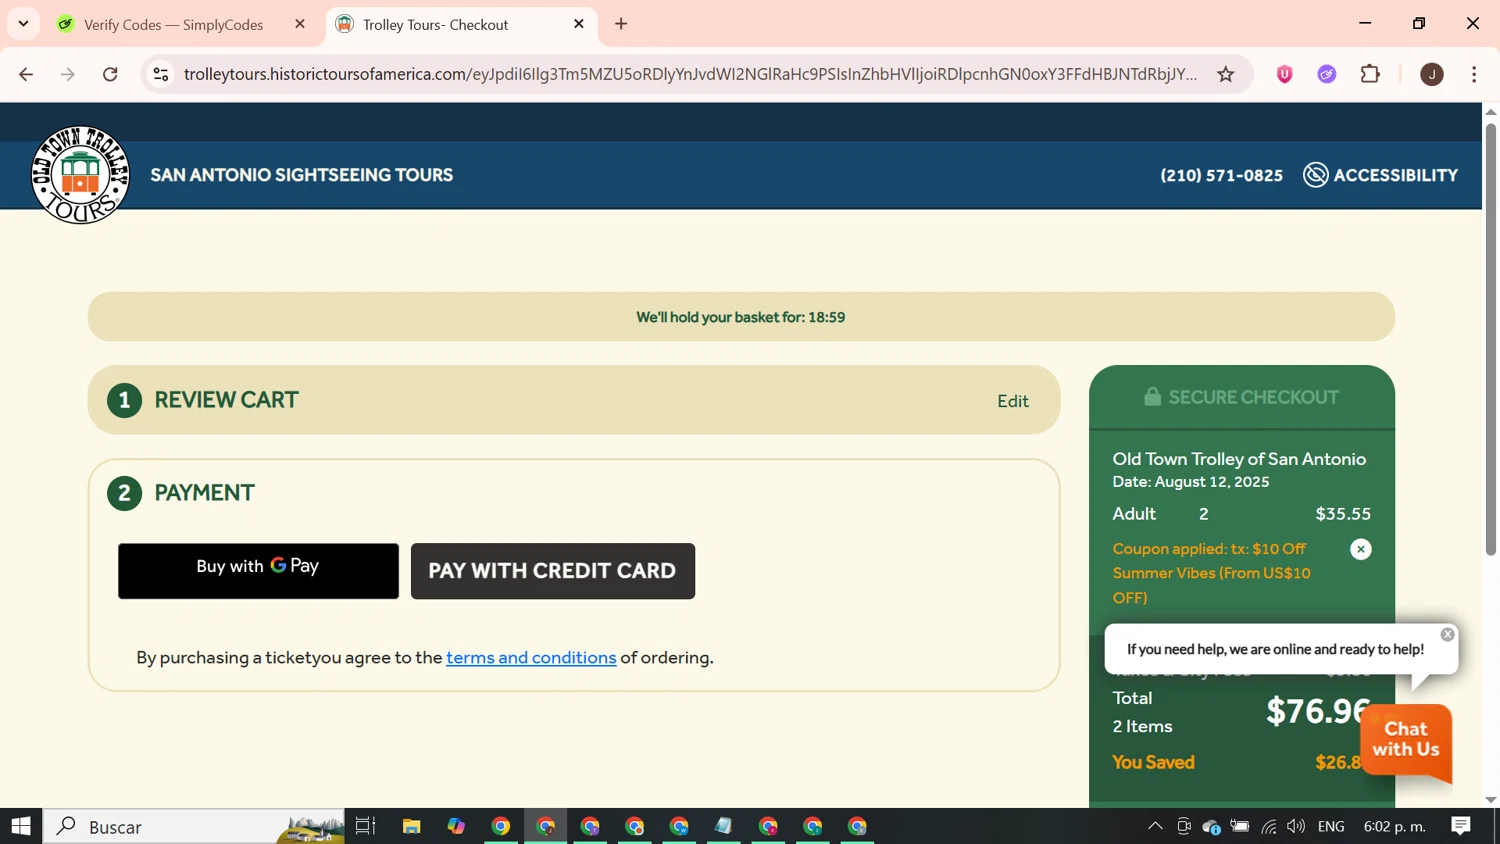
Task: Click the Old Town Trolley Tours logo
Action: [80, 175]
